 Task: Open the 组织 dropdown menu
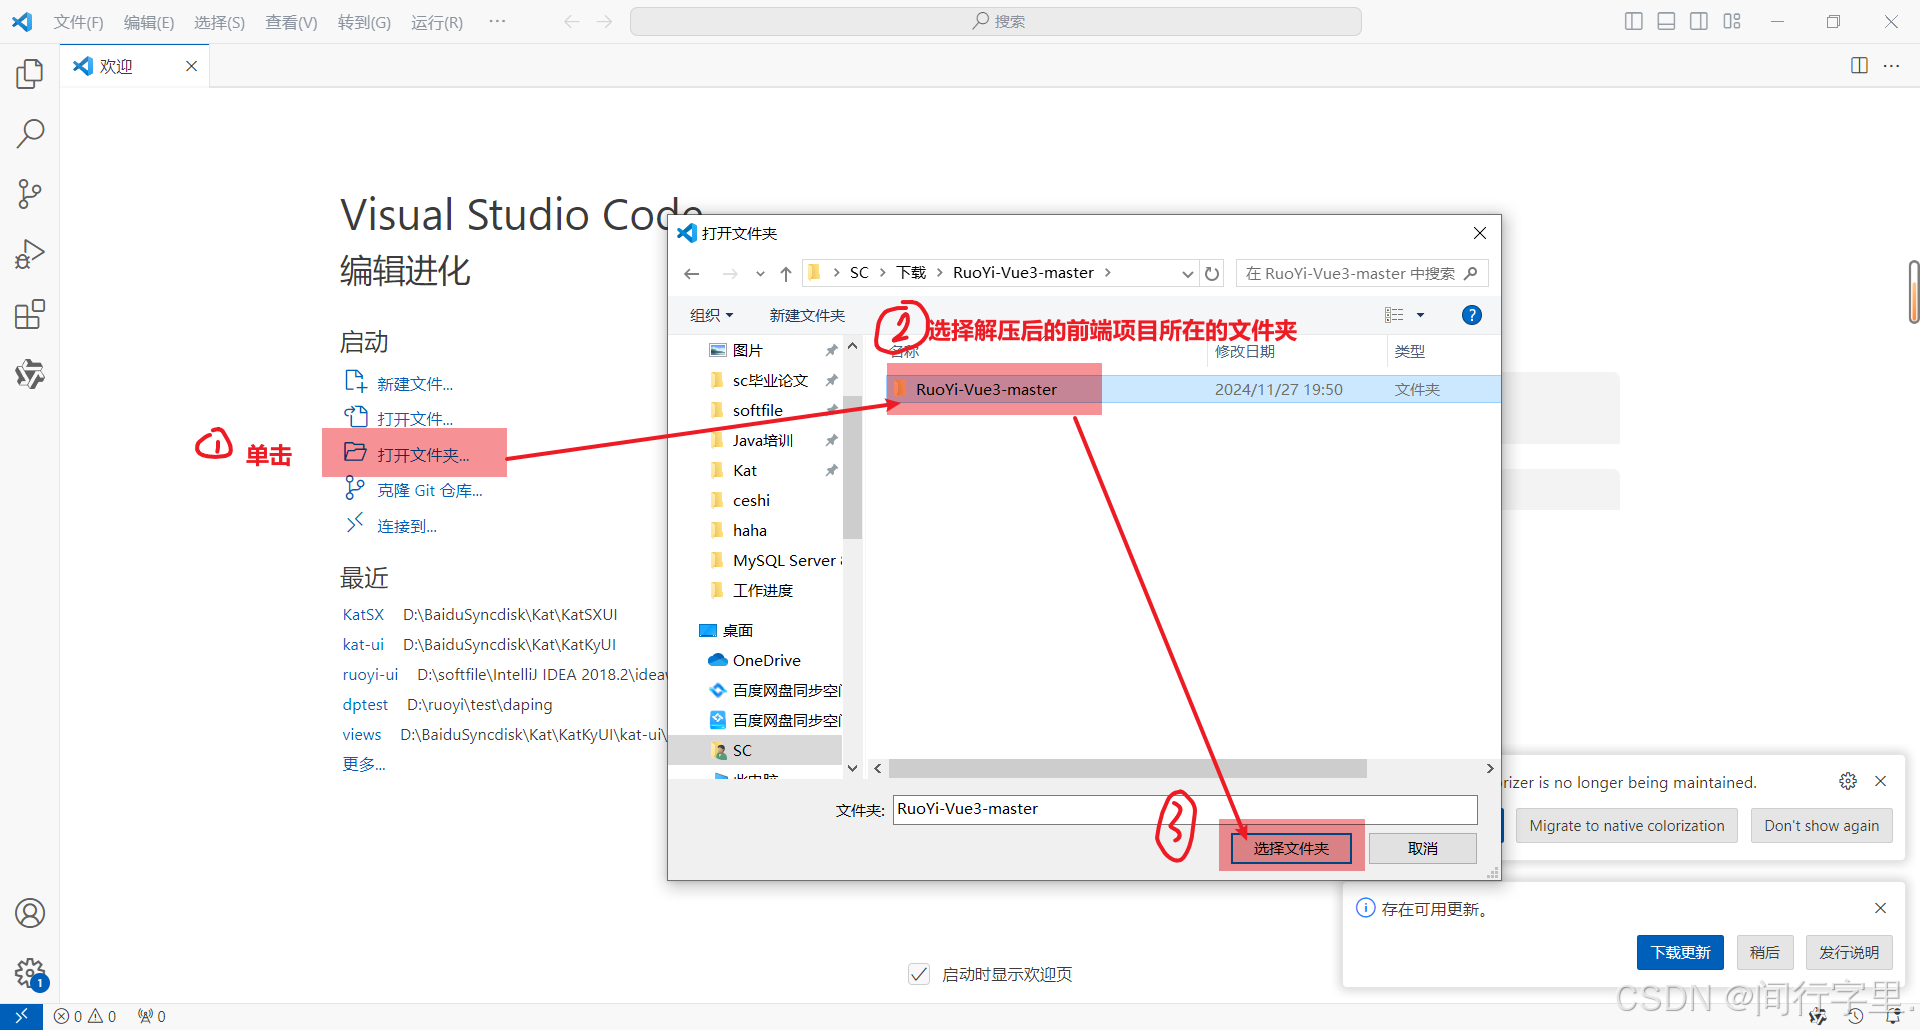click(x=711, y=315)
